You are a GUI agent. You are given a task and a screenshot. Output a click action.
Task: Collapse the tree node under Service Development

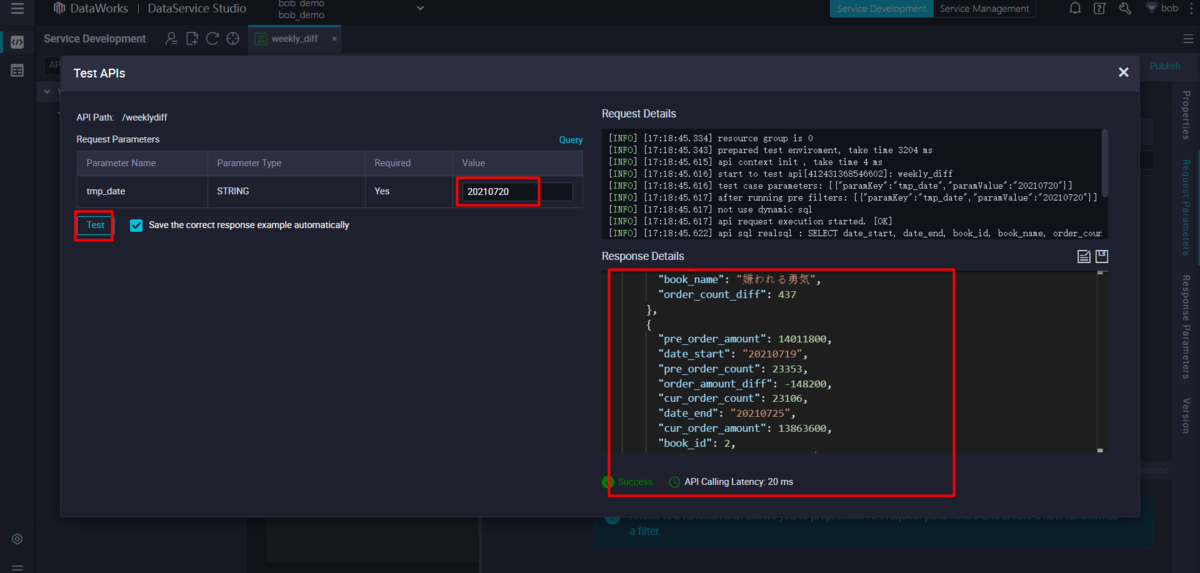point(48,91)
